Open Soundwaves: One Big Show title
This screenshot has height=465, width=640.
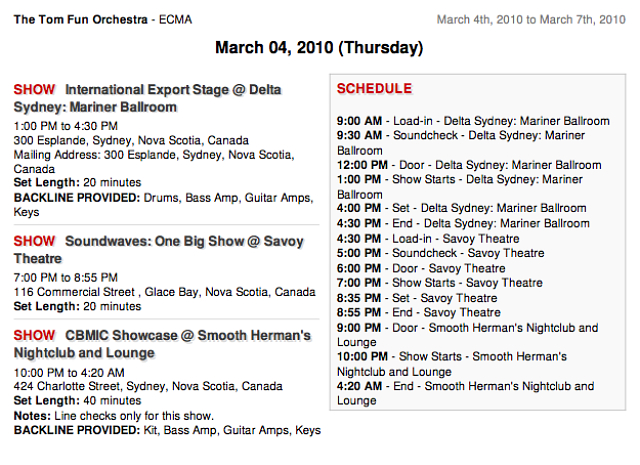coord(159,250)
